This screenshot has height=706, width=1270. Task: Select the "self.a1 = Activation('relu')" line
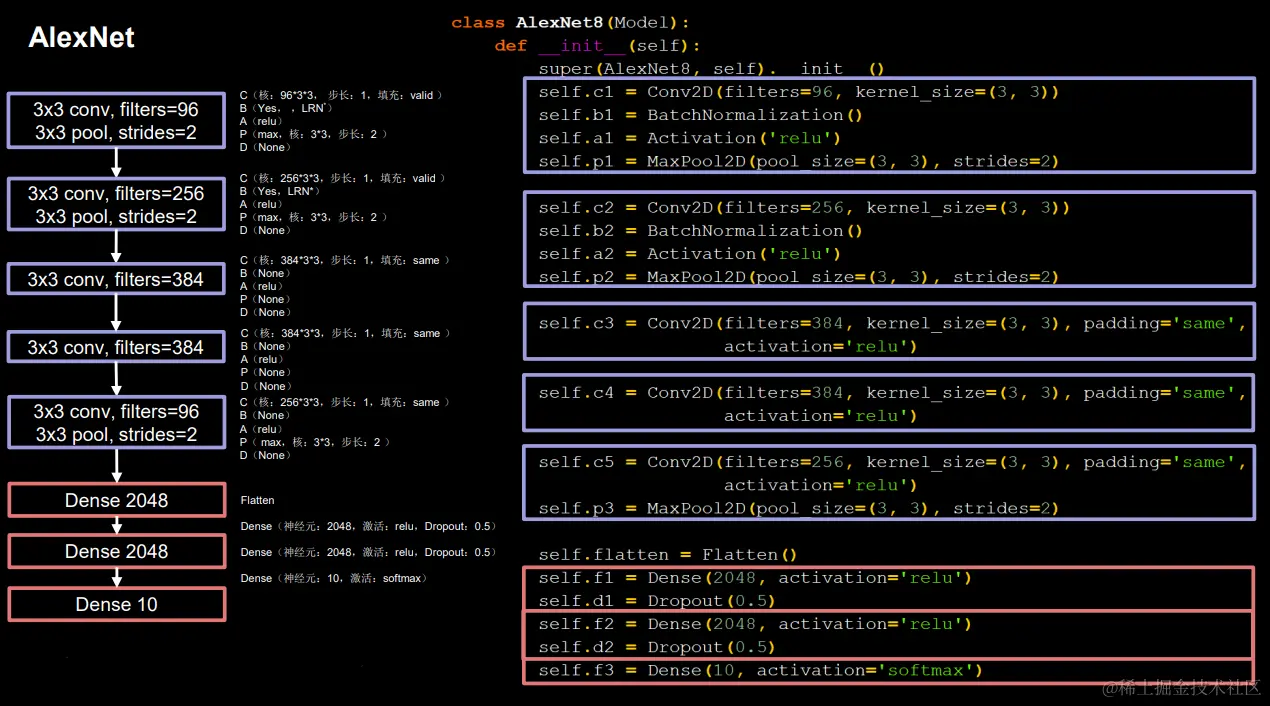tap(689, 138)
